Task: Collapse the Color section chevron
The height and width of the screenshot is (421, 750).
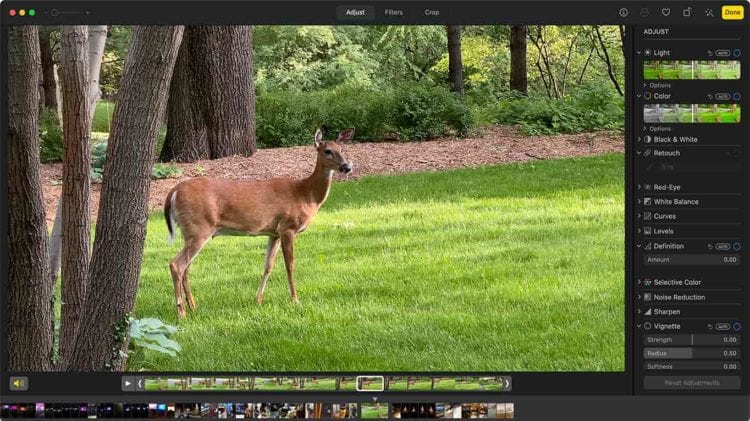Action: [x=639, y=96]
